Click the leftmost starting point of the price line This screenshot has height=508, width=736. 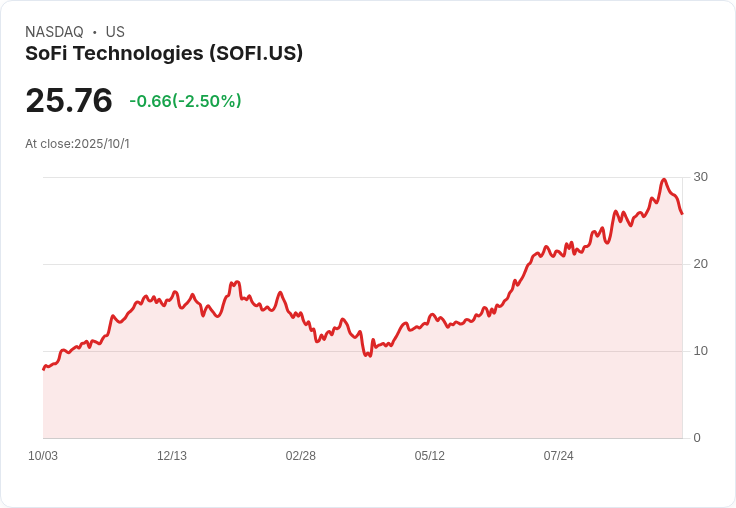point(44,369)
